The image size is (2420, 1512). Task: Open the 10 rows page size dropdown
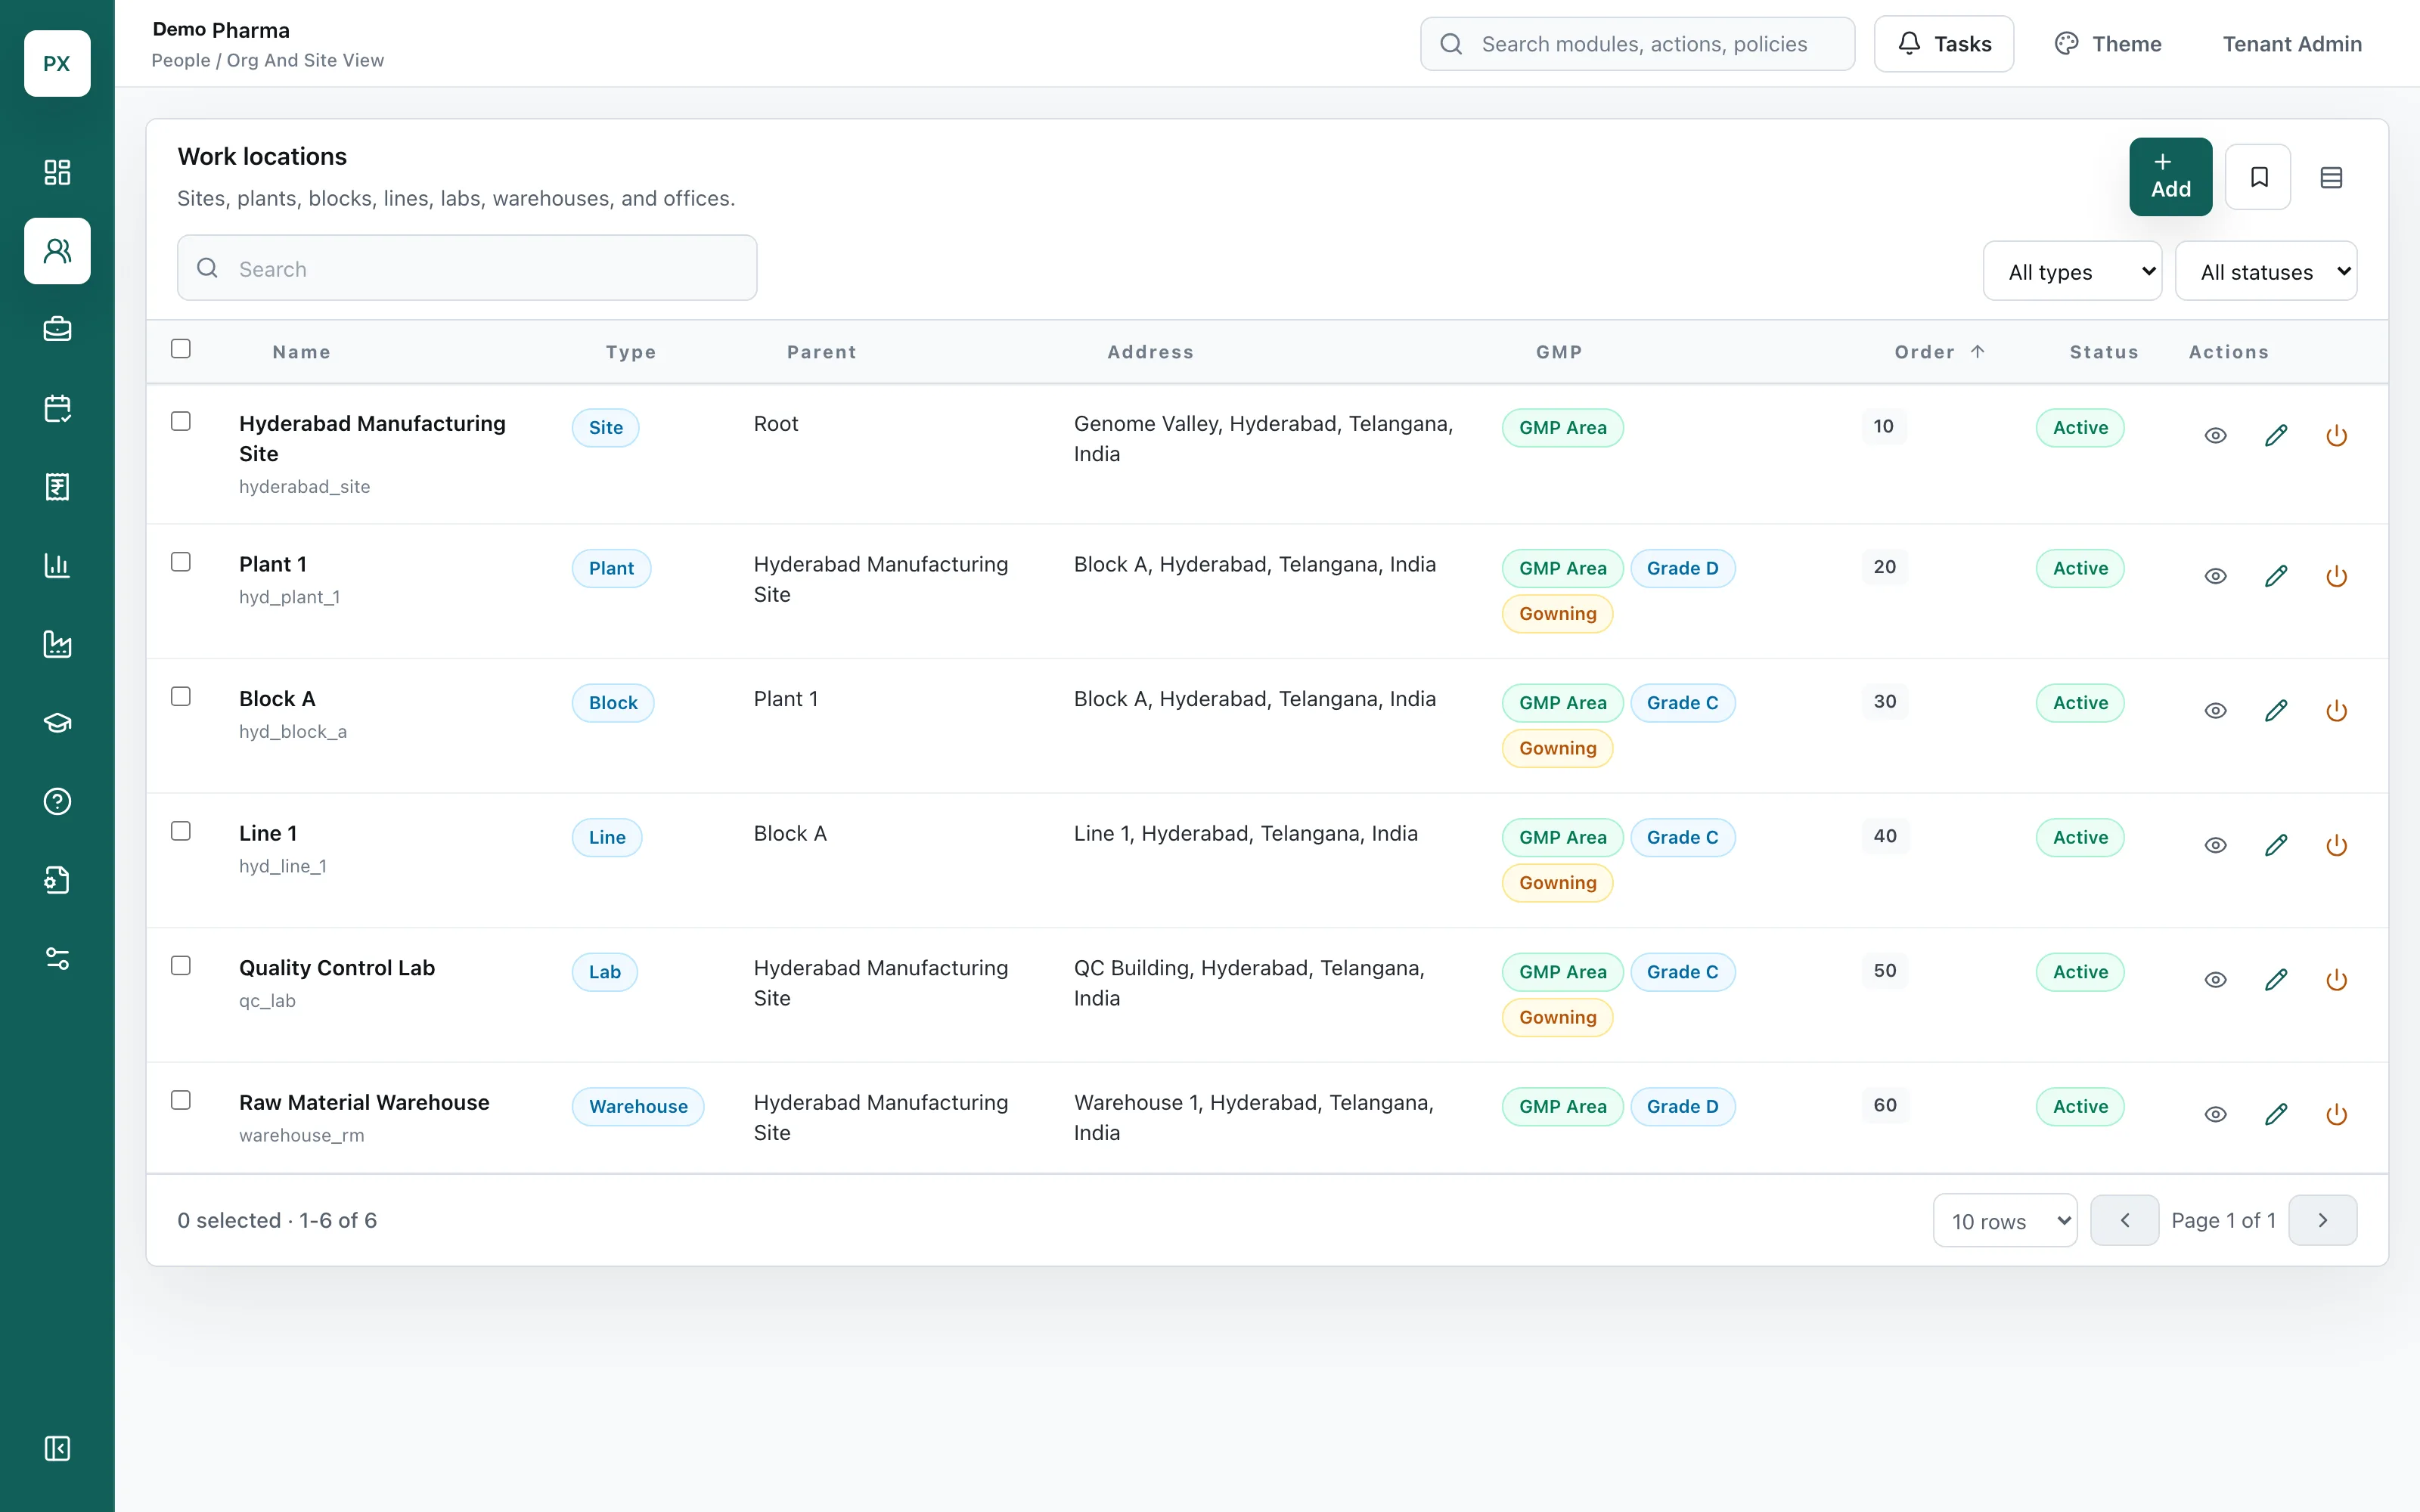click(2005, 1220)
